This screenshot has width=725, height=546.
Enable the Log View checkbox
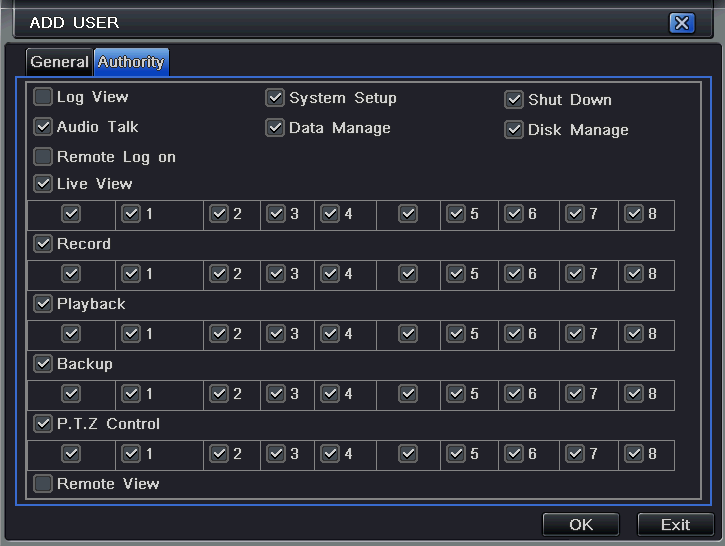(x=43, y=97)
